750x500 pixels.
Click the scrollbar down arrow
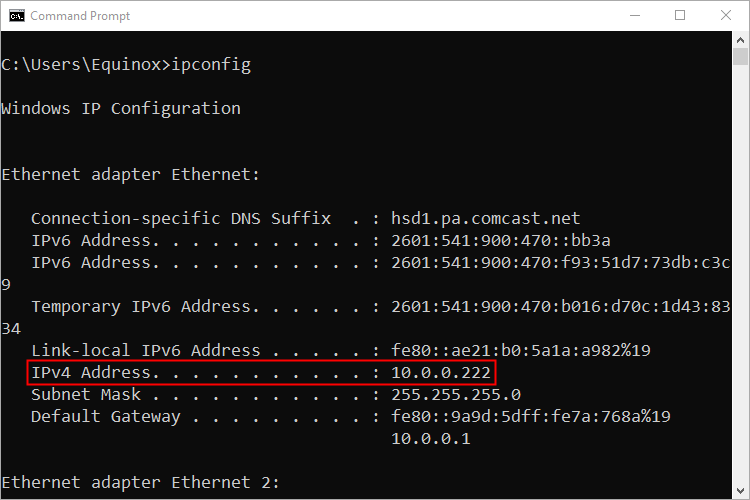740,489
